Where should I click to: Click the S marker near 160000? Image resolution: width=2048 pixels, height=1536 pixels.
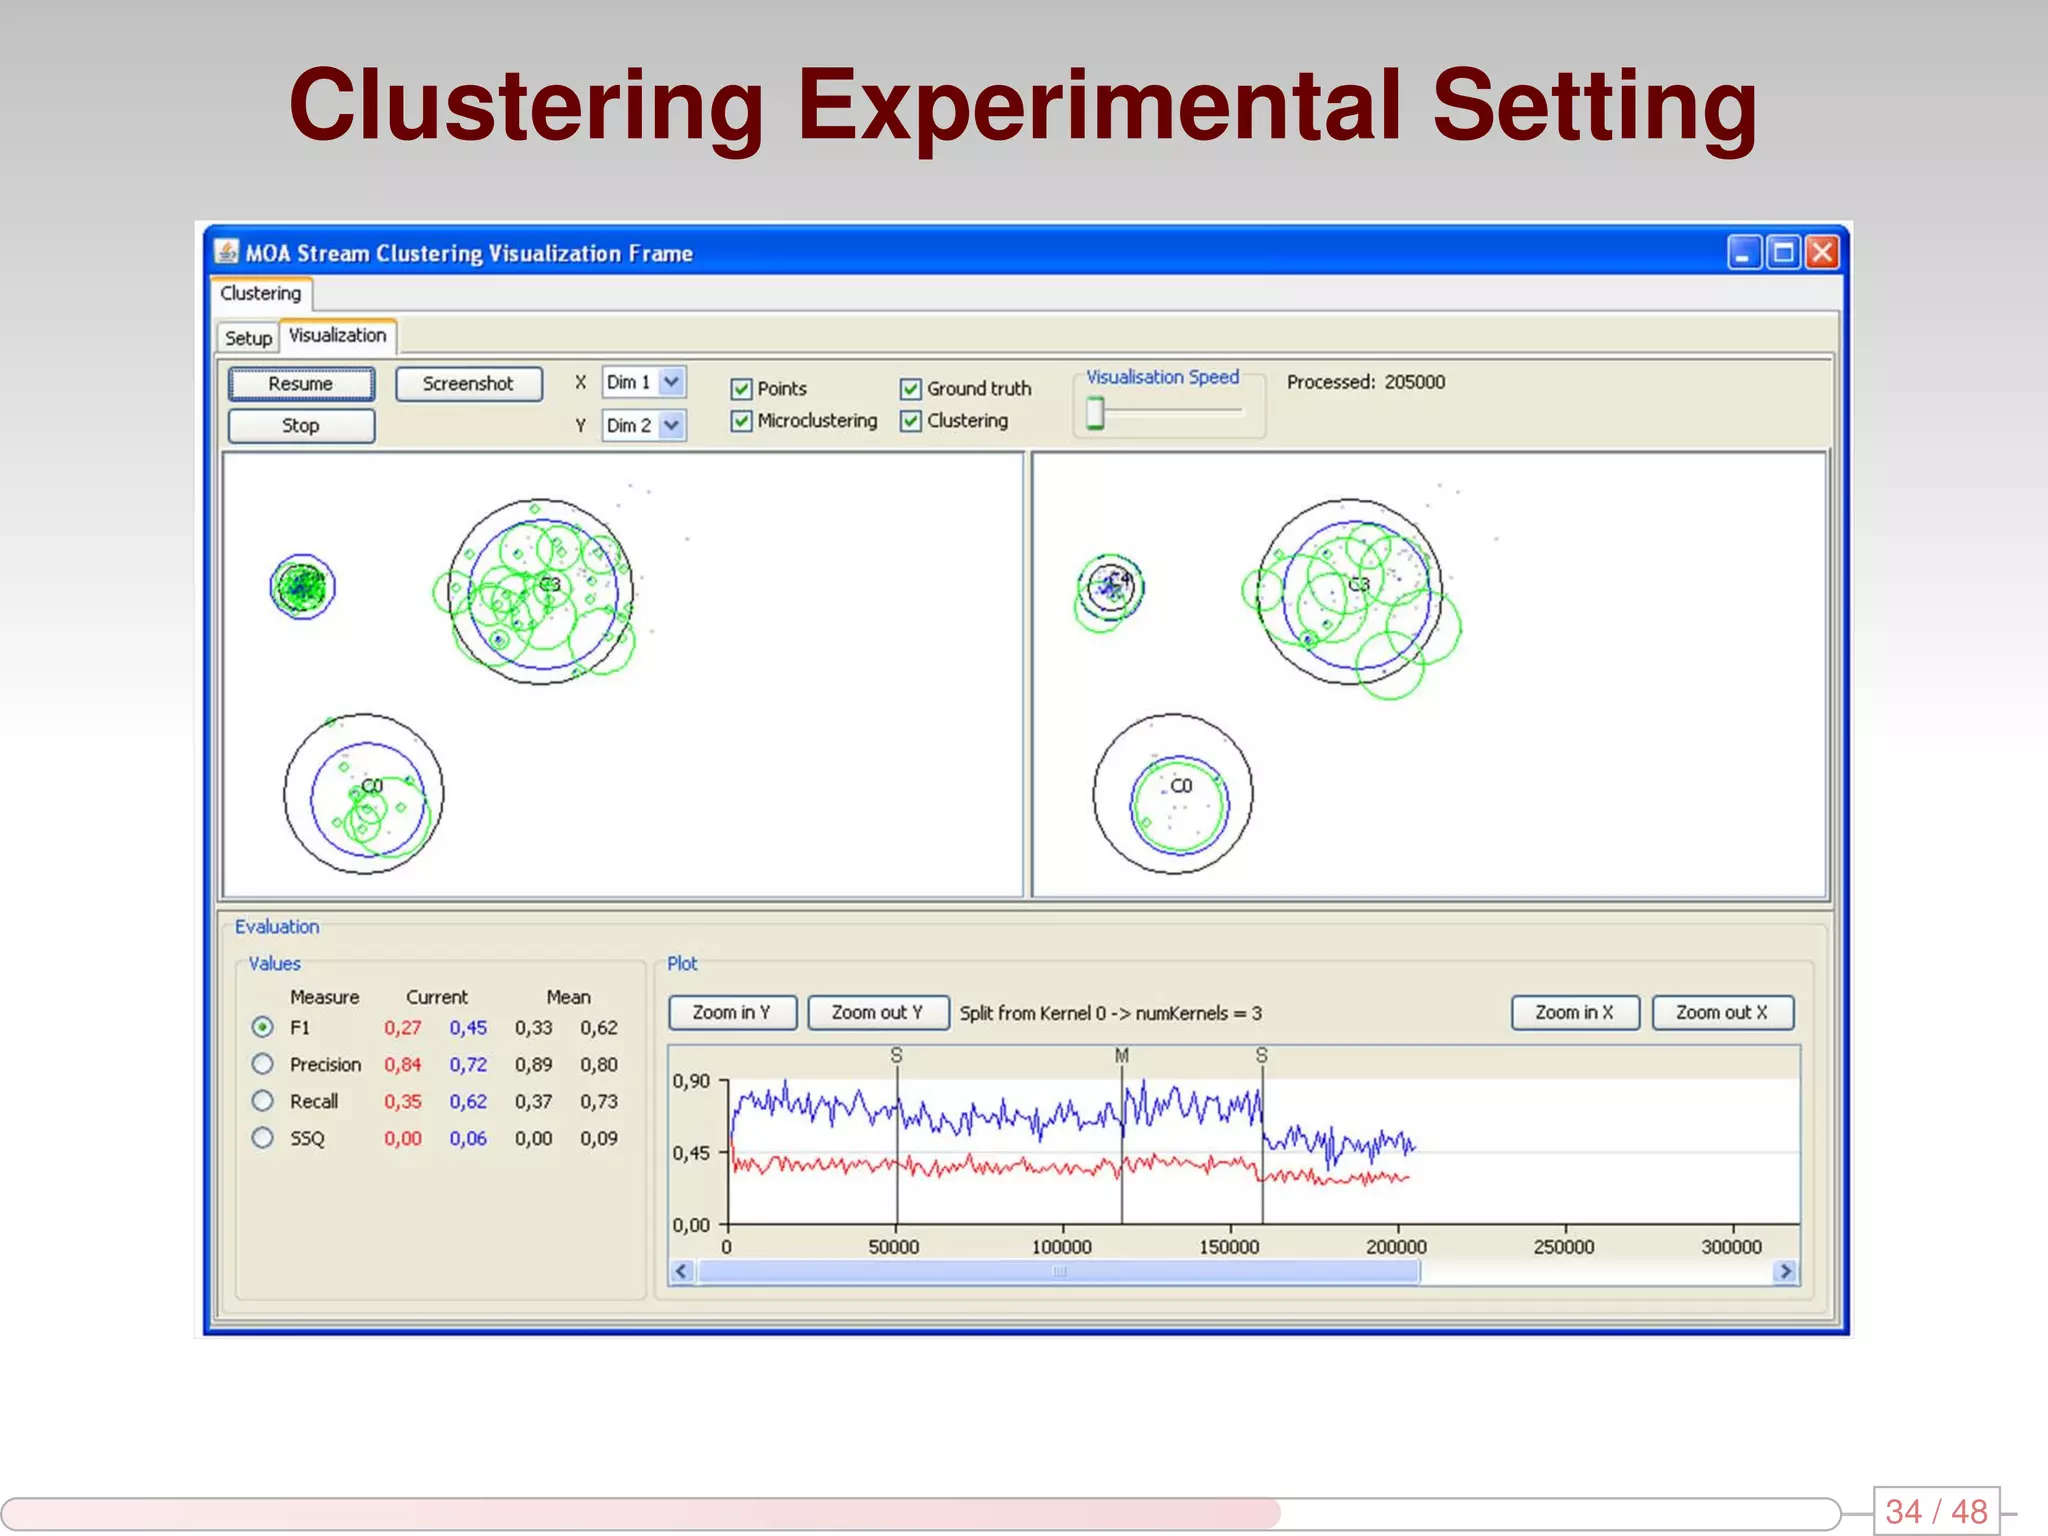[1262, 1056]
